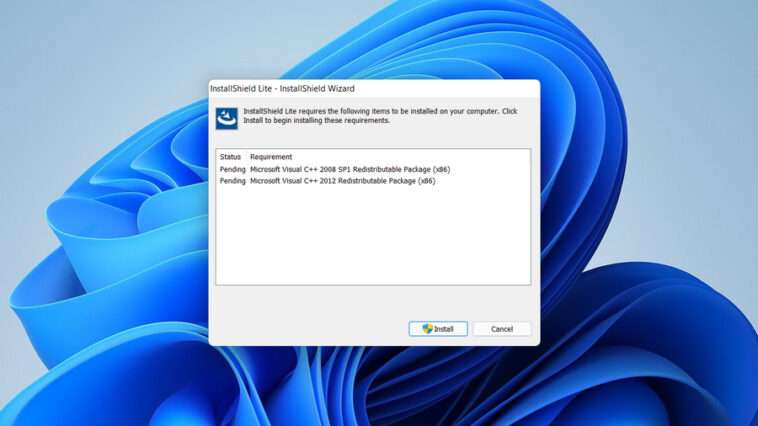Image resolution: width=758 pixels, height=426 pixels.
Task: Click Pending status of the 2012 package
Action: point(232,181)
